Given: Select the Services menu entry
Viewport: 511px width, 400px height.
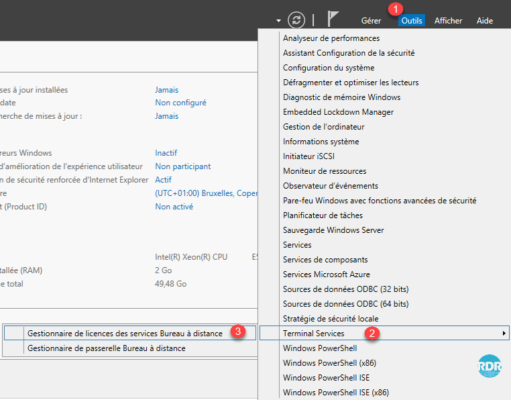Looking at the screenshot, I should (x=297, y=245).
